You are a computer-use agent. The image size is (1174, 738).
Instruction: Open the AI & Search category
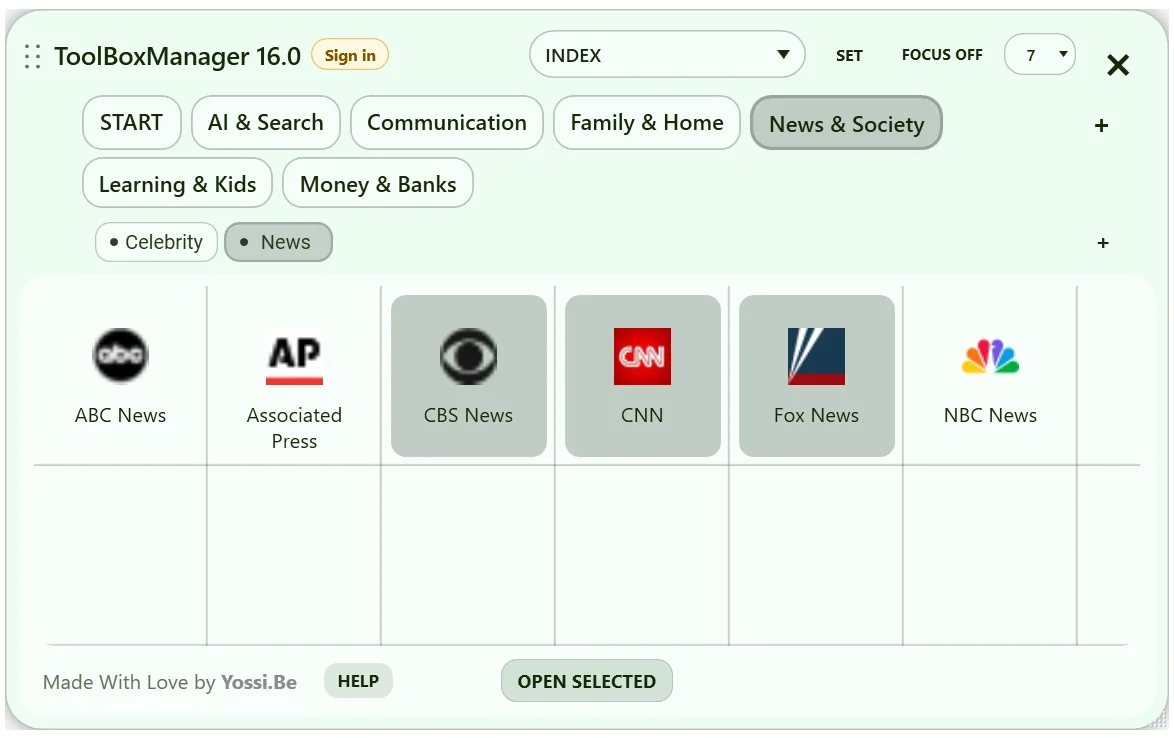[x=266, y=123]
